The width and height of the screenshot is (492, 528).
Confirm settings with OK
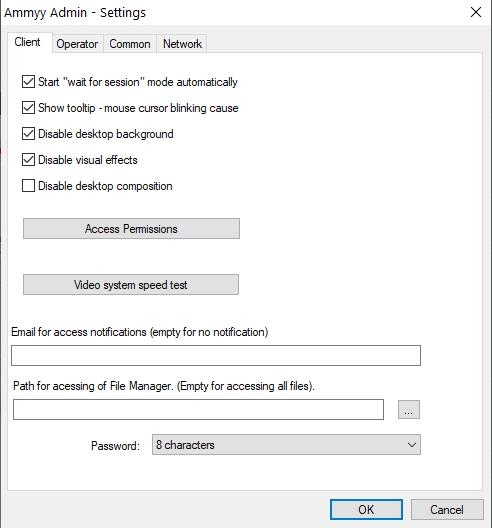[x=366, y=509]
